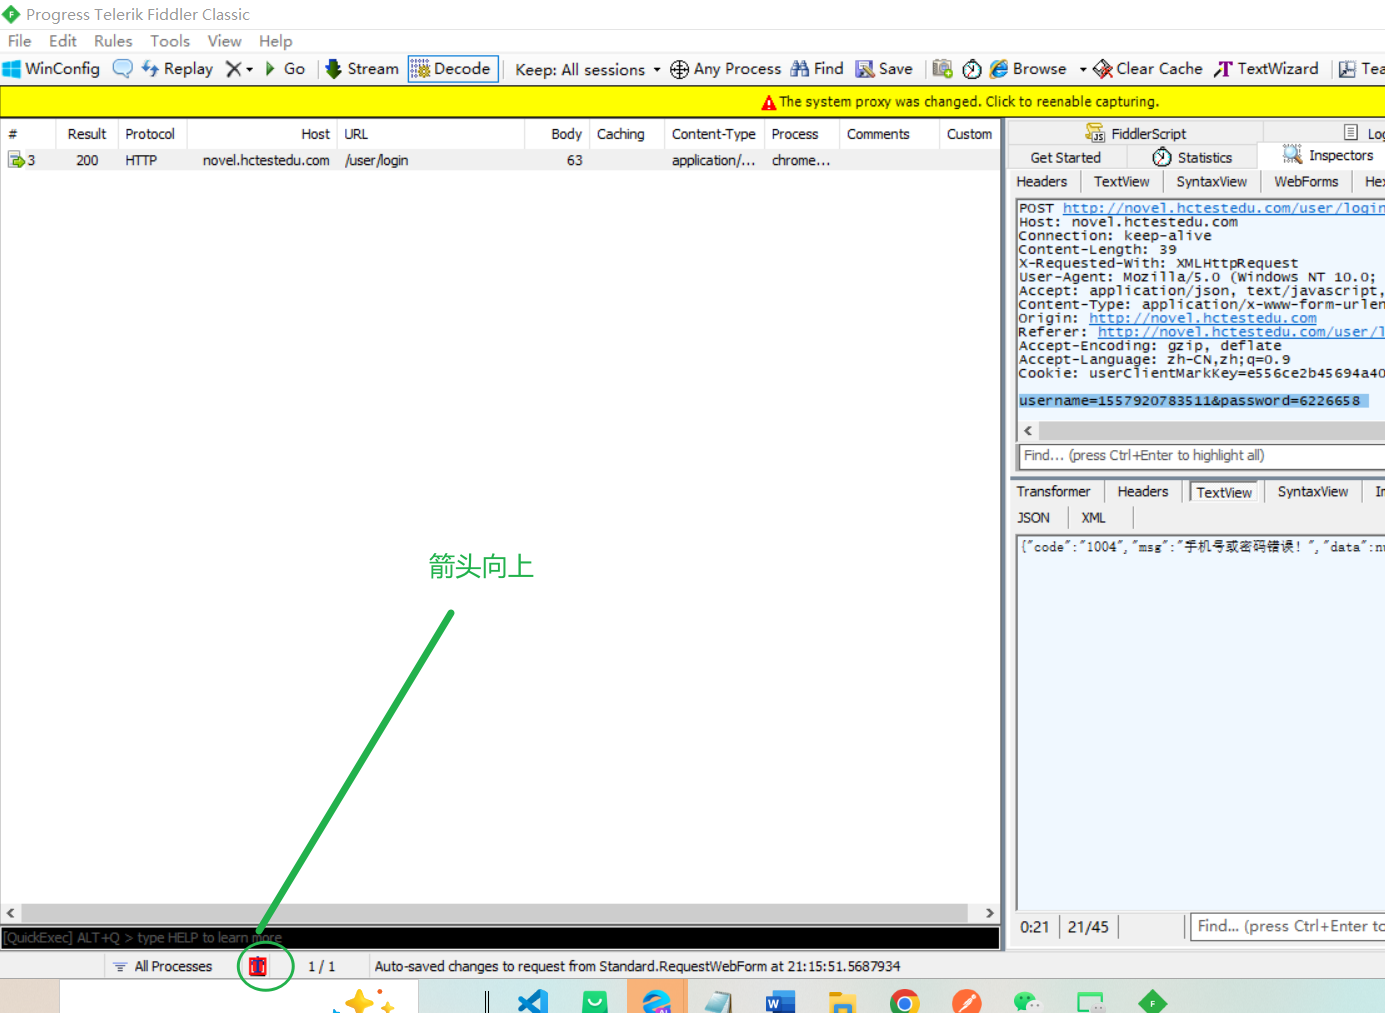Open the Edit menu

63,41
